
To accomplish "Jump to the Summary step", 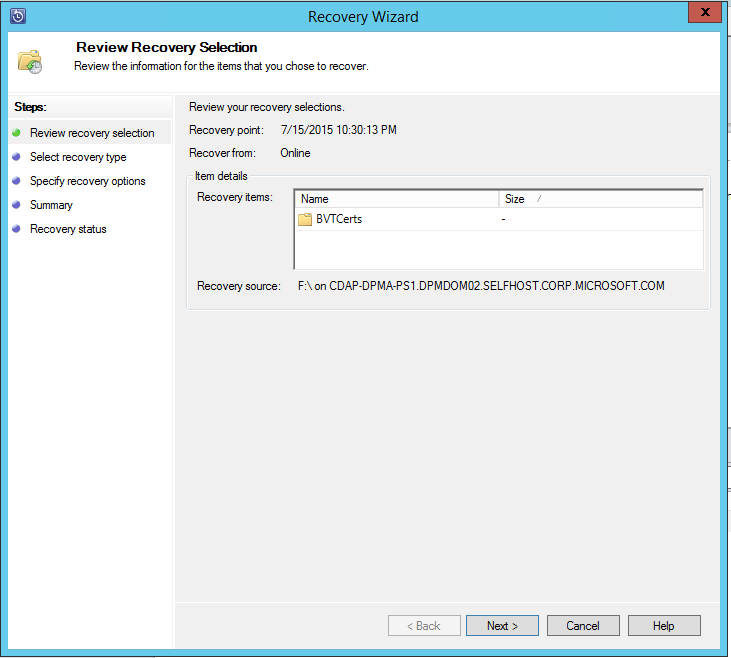I will click(51, 205).
